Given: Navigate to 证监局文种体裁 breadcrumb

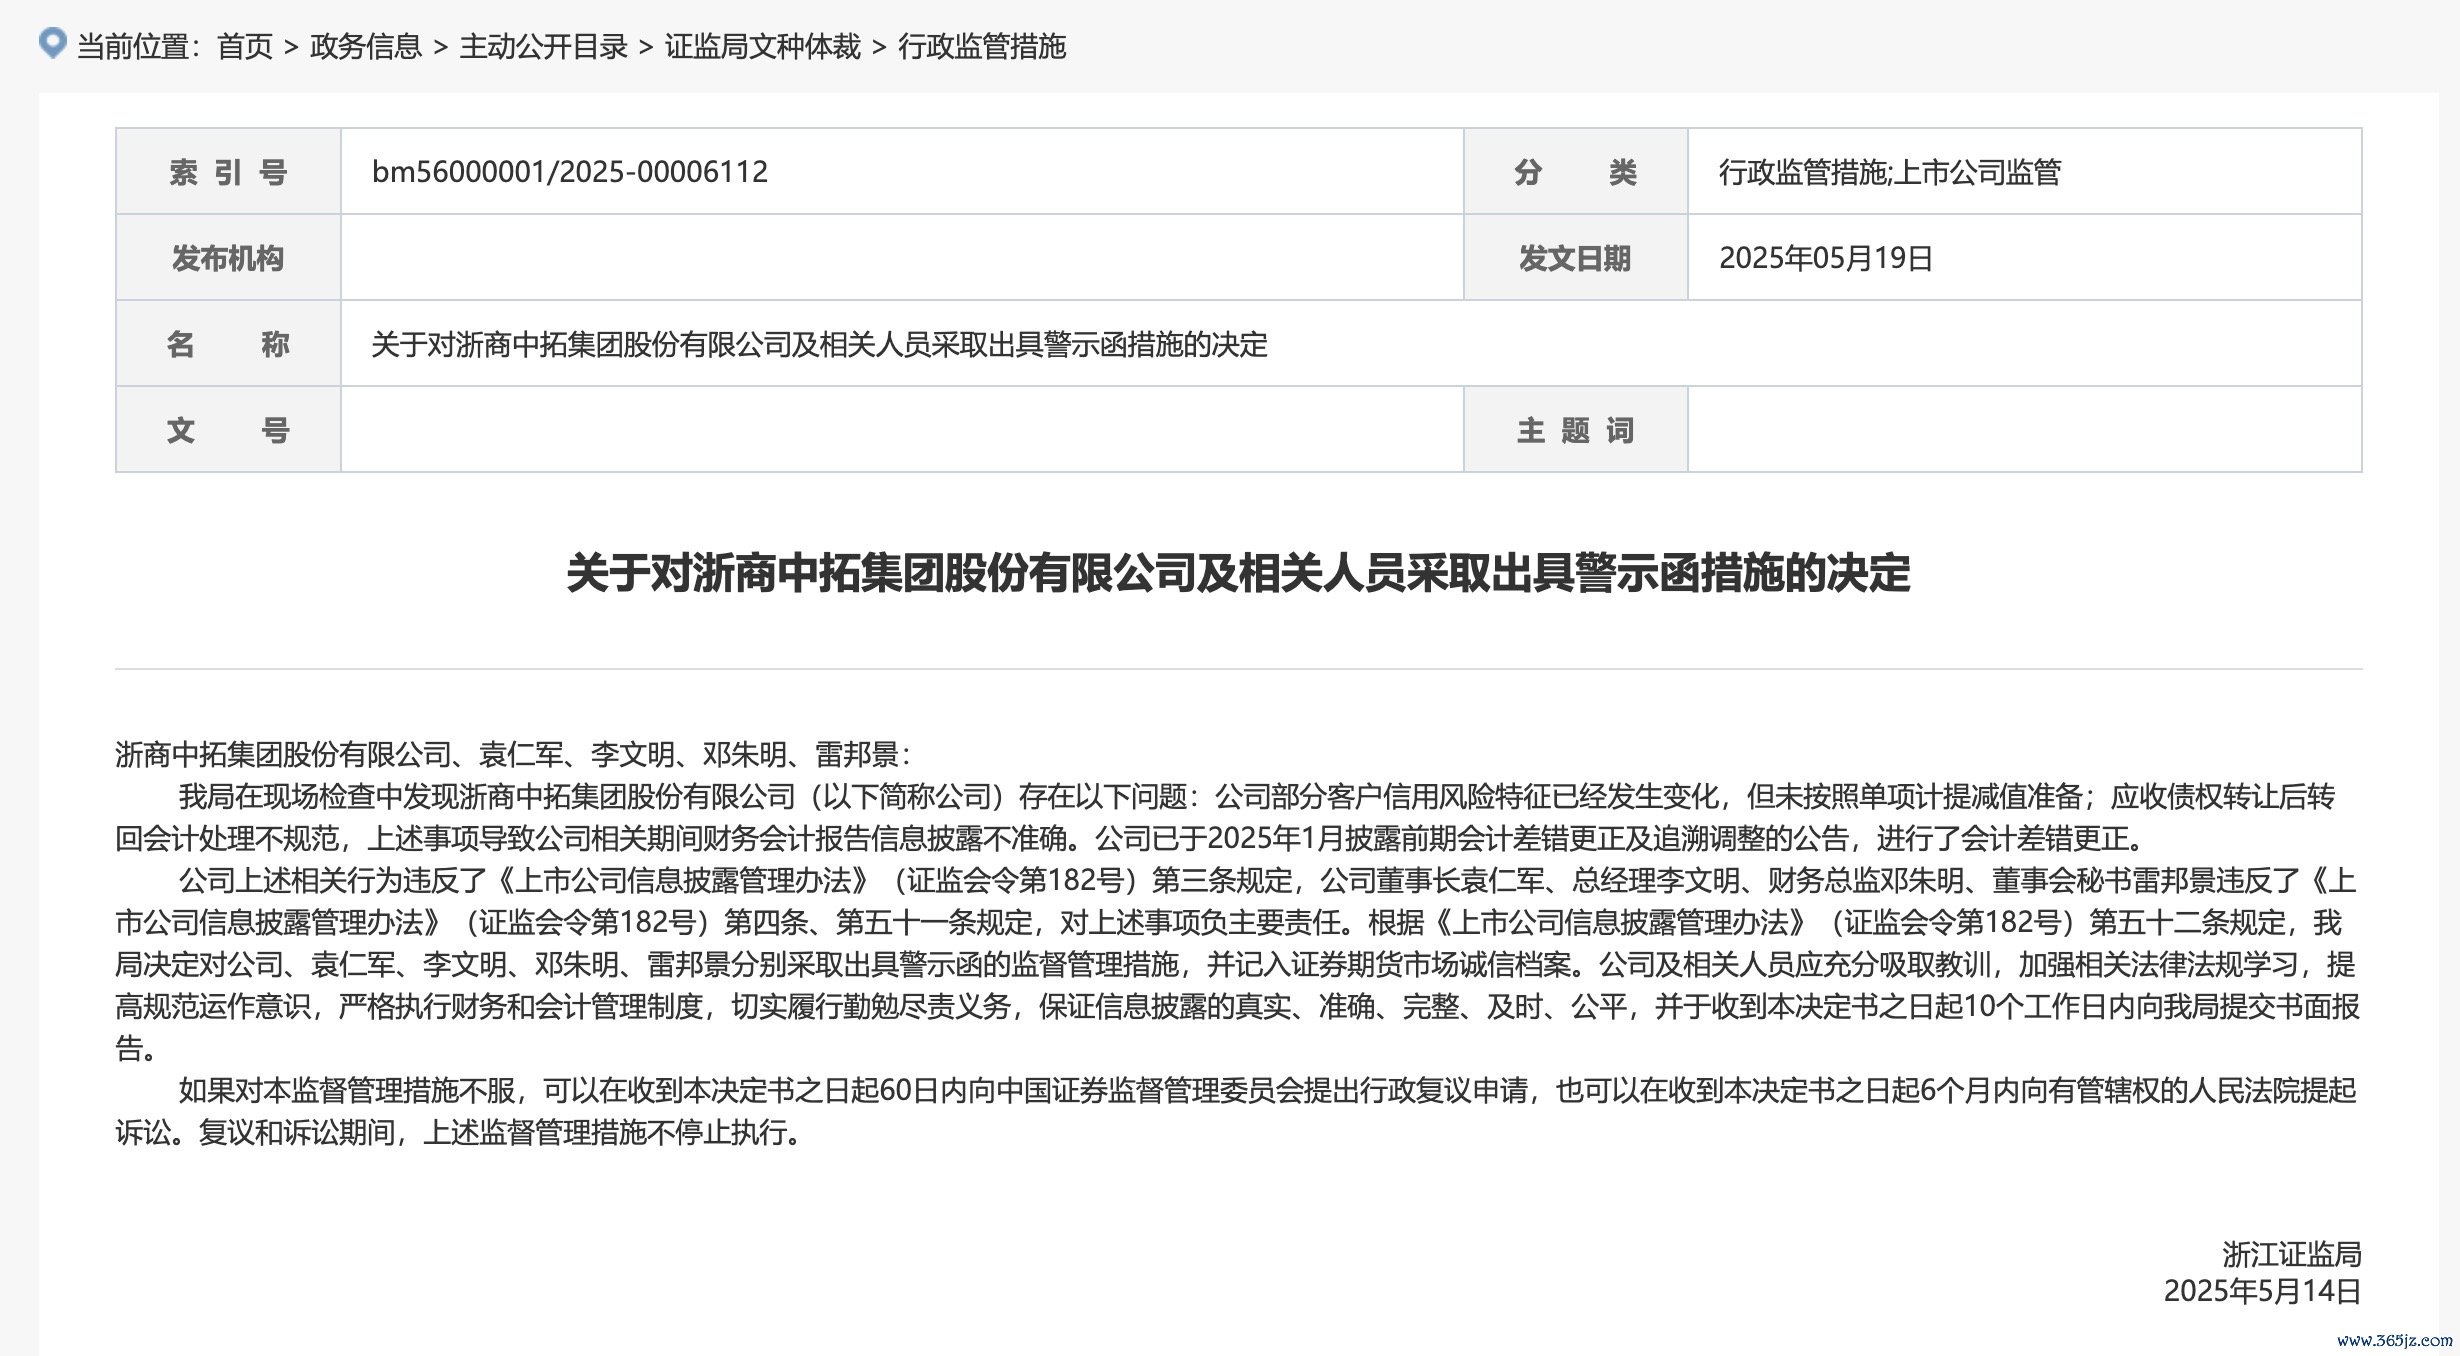Looking at the screenshot, I should 762,47.
